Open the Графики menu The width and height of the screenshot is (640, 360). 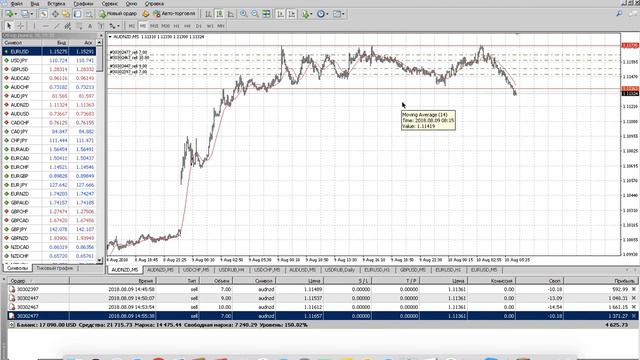pyautogui.click(x=83, y=4)
